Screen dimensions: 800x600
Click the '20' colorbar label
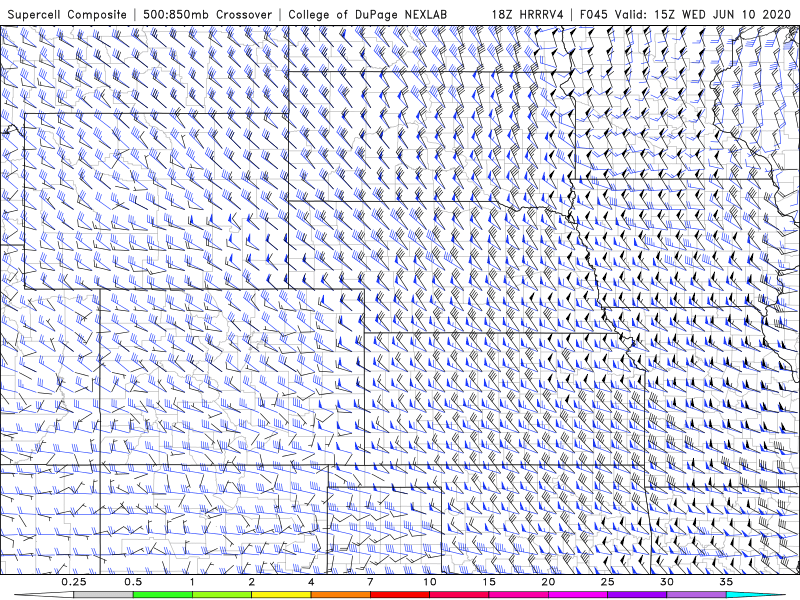(x=548, y=582)
